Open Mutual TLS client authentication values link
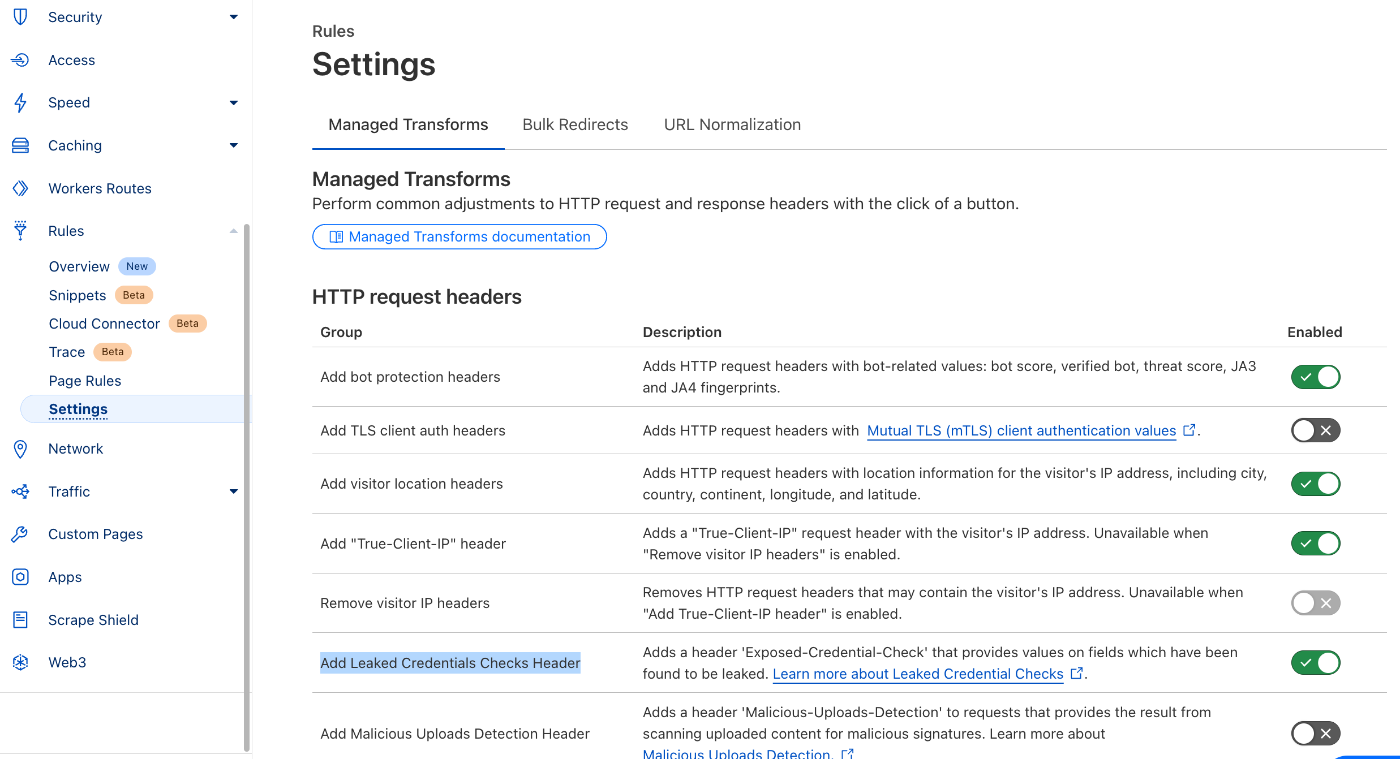Image resolution: width=1400 pixels, height=759 pixels. click(x=1021, y=431)
